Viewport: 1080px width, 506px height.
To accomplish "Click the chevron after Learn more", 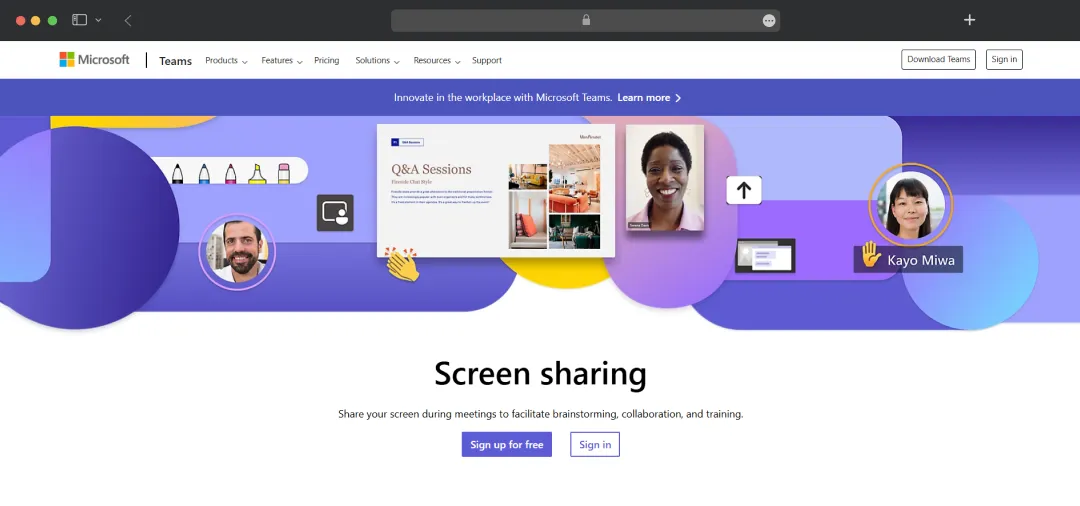I will coord(678,98).
